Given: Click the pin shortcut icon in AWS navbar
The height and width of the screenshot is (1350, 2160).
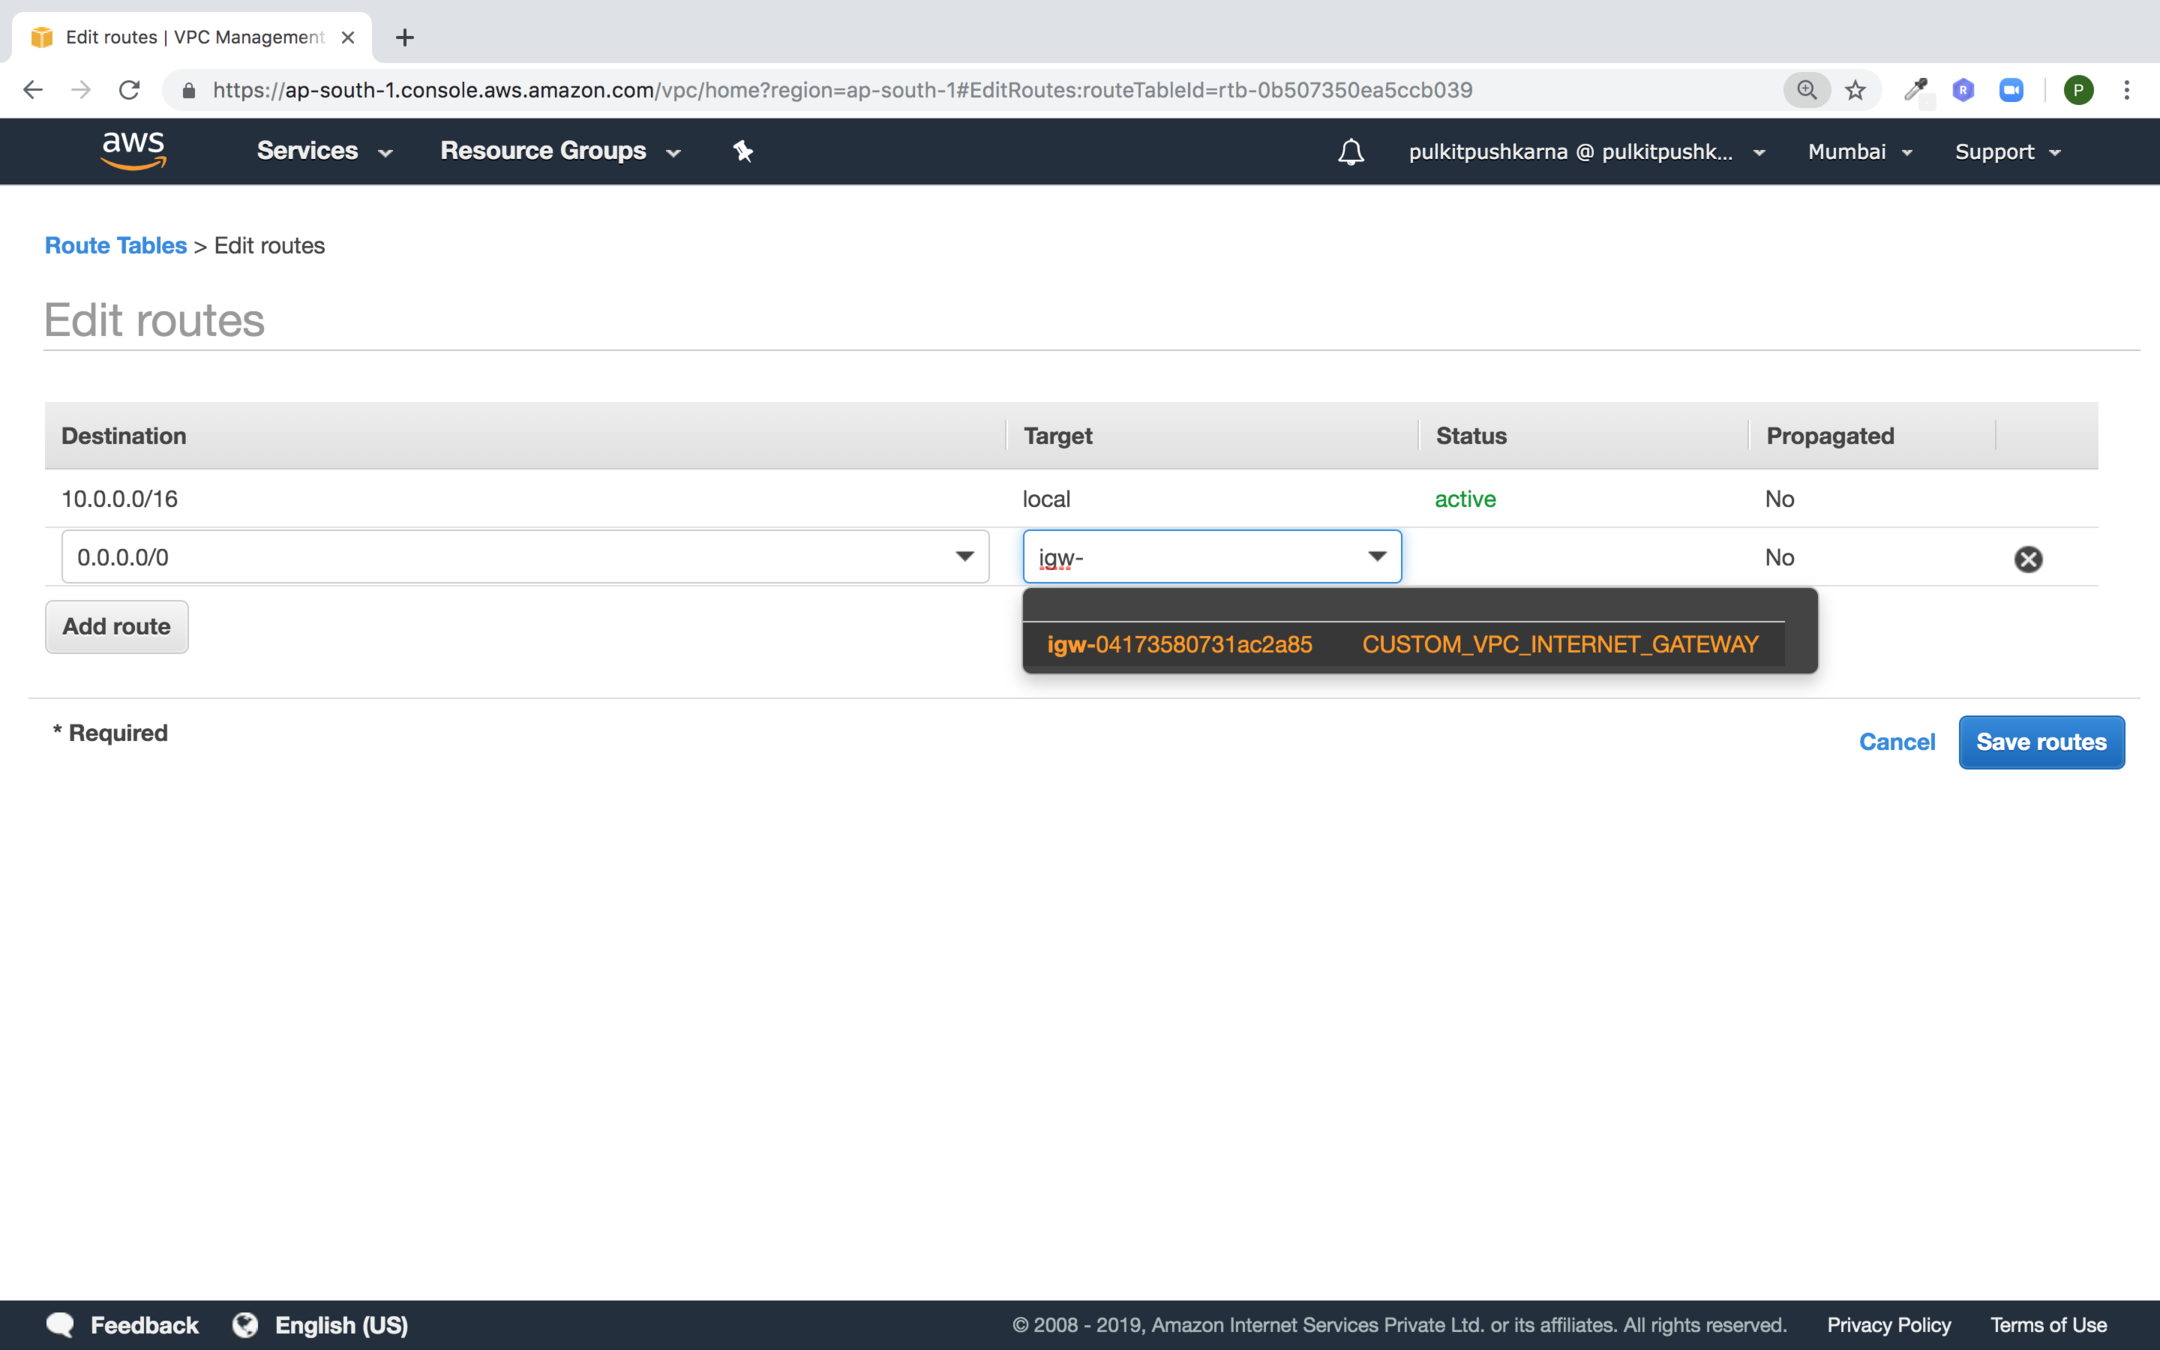Looking at the screenshot, I should pos(742,151).
